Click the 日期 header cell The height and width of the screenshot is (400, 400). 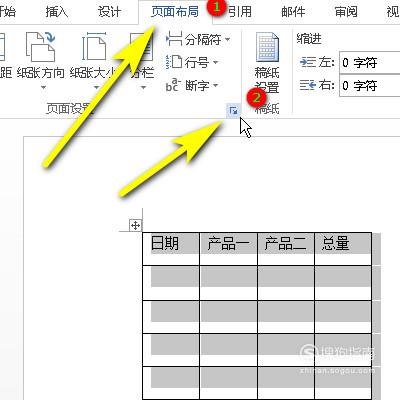pyautogui.click(x=171, y=249)
